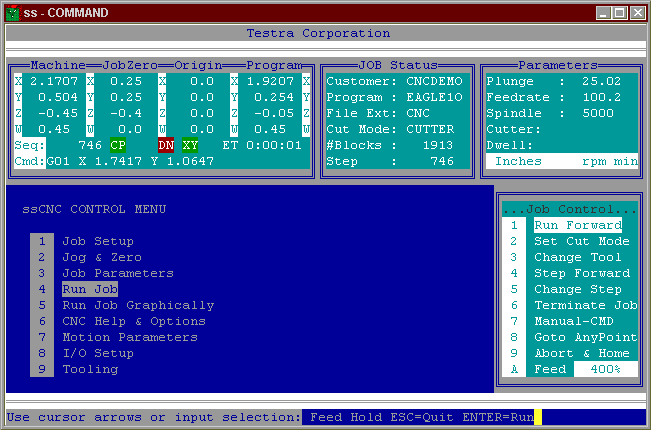This screenshot has width=652, height=431.
Task: Open CNC Help & Options
Action: click(133, 321)
